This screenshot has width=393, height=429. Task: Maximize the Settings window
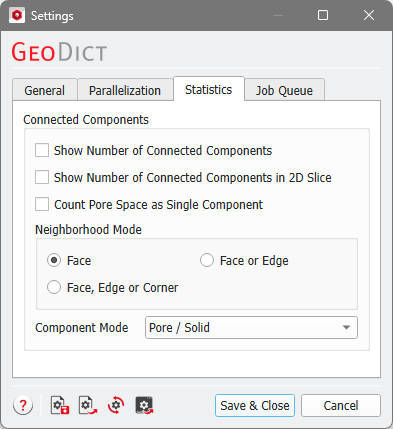[323, 15]
